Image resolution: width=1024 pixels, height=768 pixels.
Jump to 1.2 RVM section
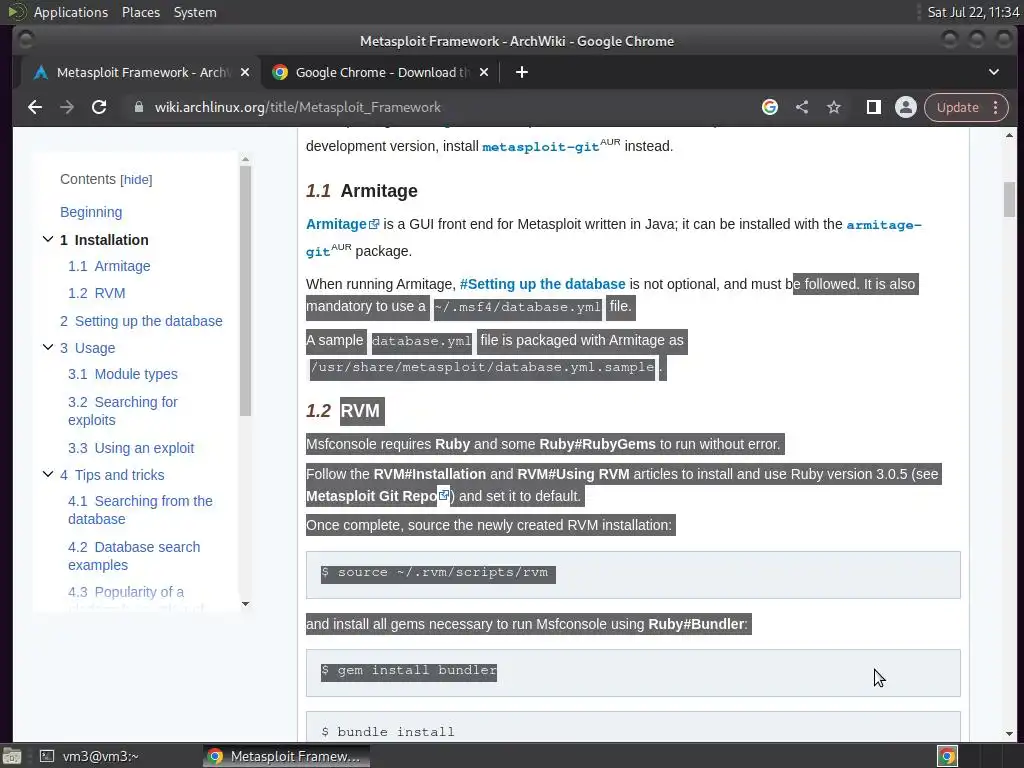(x=97, y=293)
